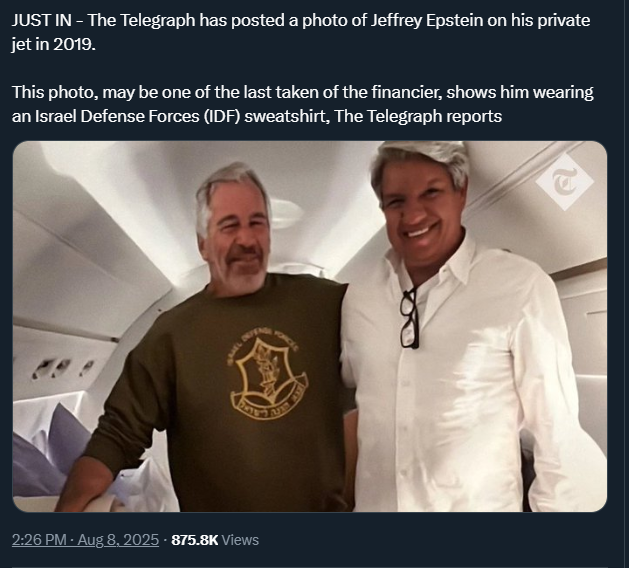629x568 pixels.
Task: Click the black eyeglasses hanging from the white shirt
Action: point(410,319)
